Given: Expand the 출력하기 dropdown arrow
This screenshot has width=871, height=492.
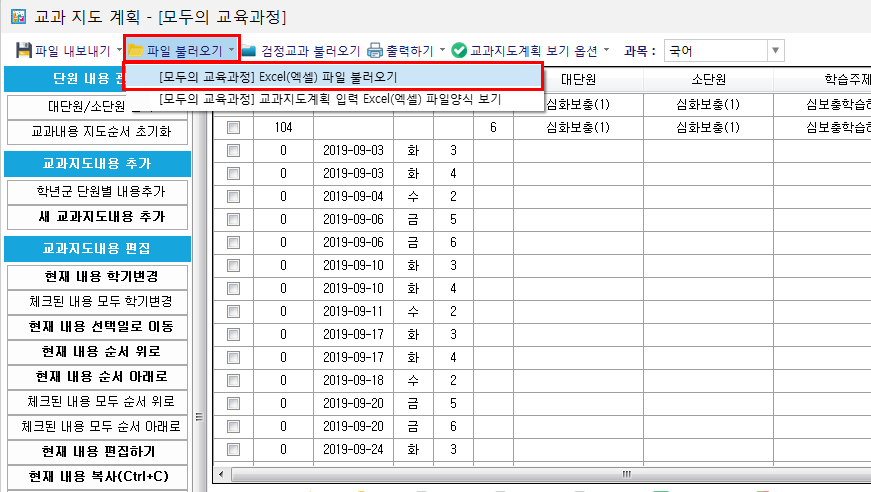Looking at the screenshot, I should 442,50.
